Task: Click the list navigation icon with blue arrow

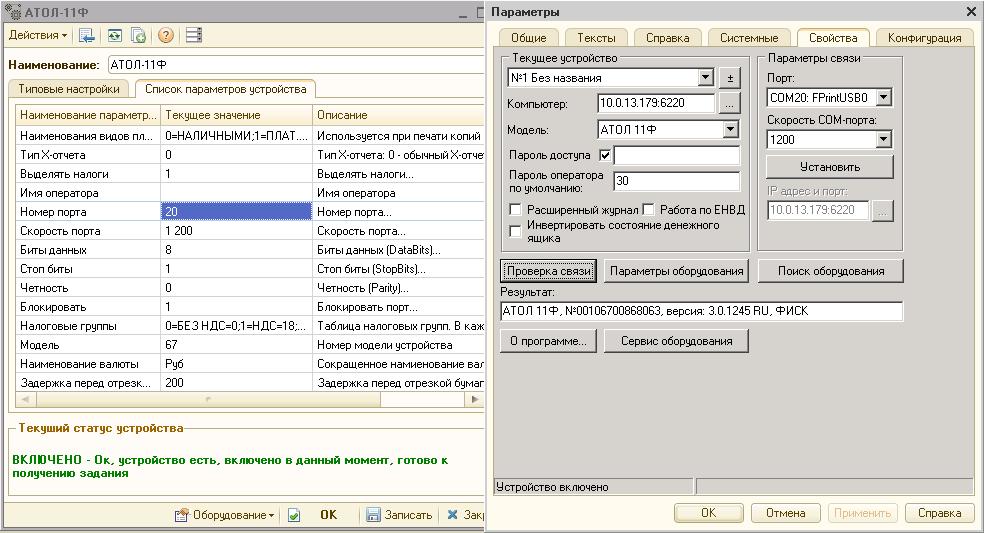Action: [87, 36]
